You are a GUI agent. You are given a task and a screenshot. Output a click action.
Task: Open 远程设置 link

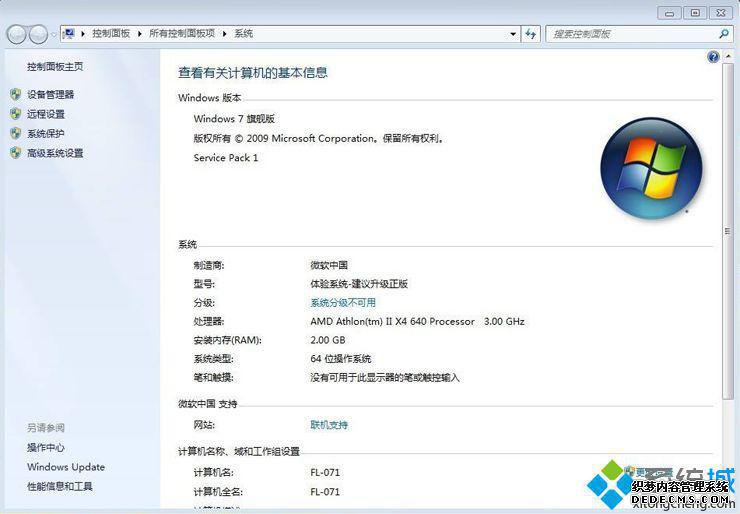click(46, 114)
